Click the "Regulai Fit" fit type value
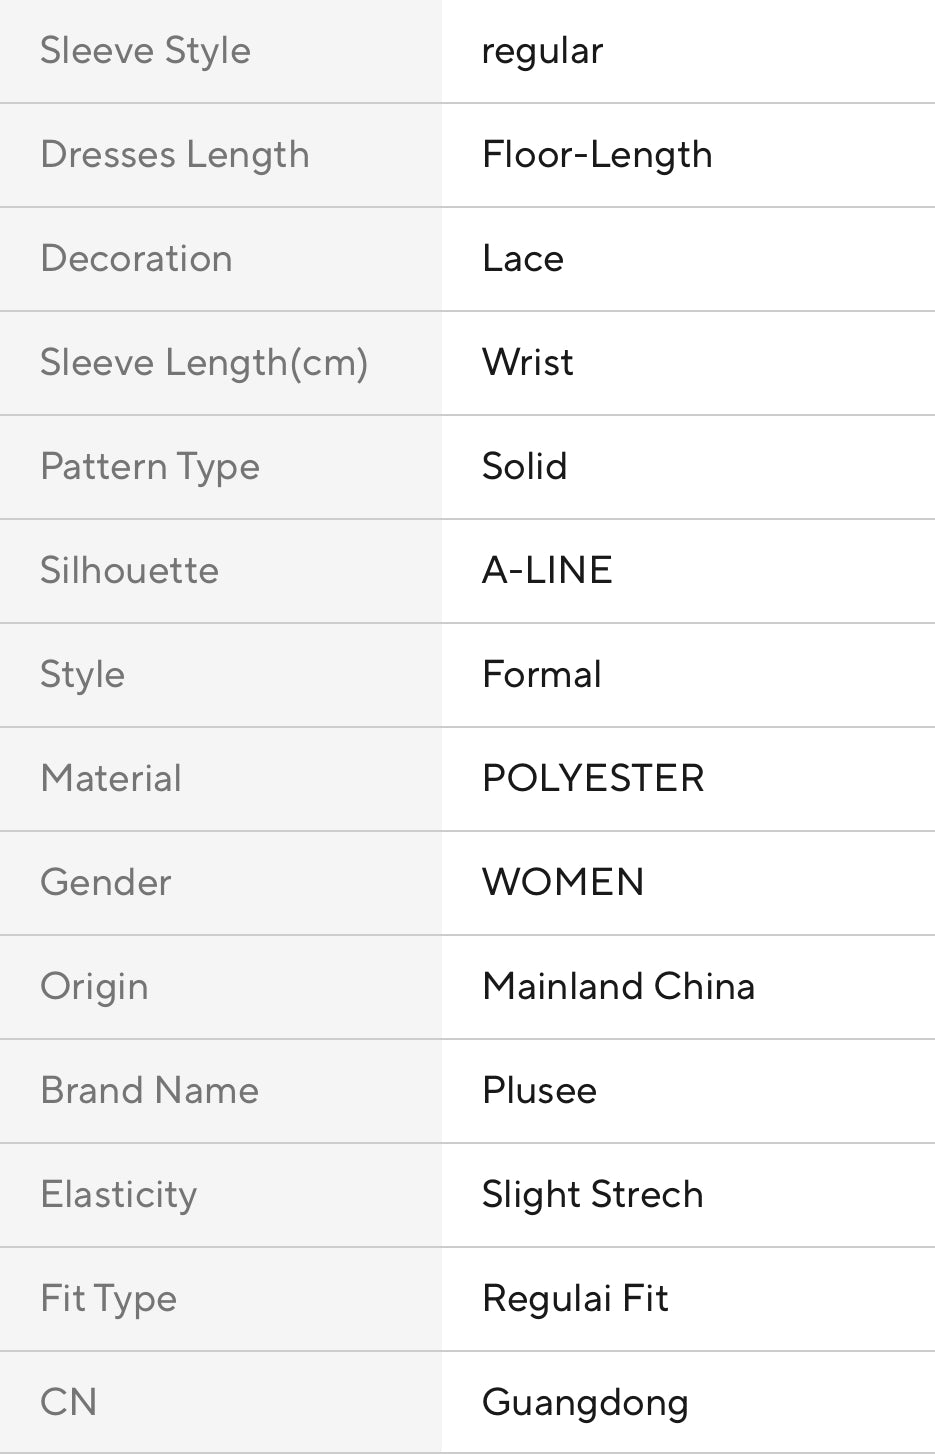The width and height of the screenshot is (935, 1454). [x=575, y=1299]
